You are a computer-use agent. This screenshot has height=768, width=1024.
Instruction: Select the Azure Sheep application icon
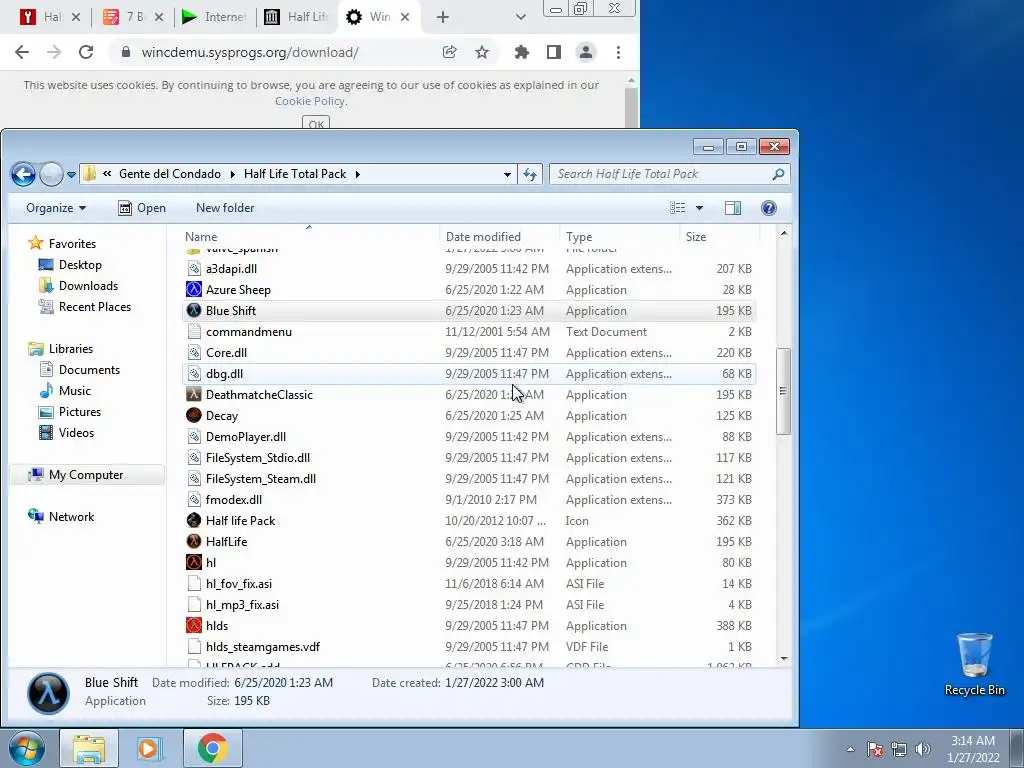click(x=194, y=289)
